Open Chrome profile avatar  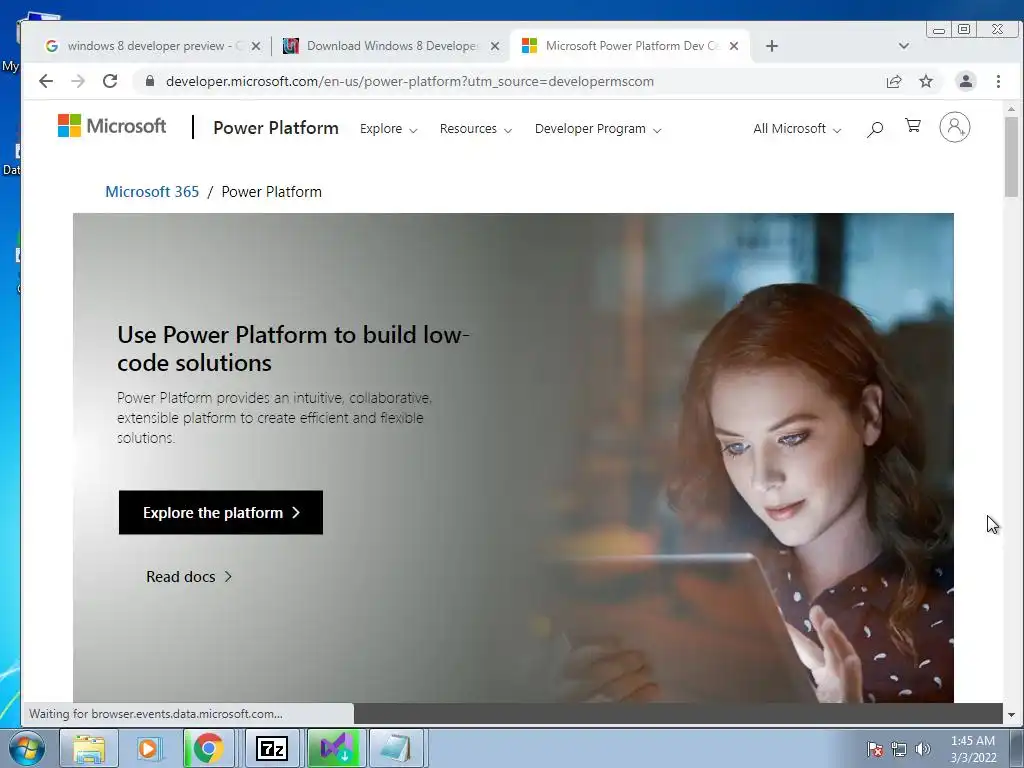pyautogui.click(x=965, y=81)
